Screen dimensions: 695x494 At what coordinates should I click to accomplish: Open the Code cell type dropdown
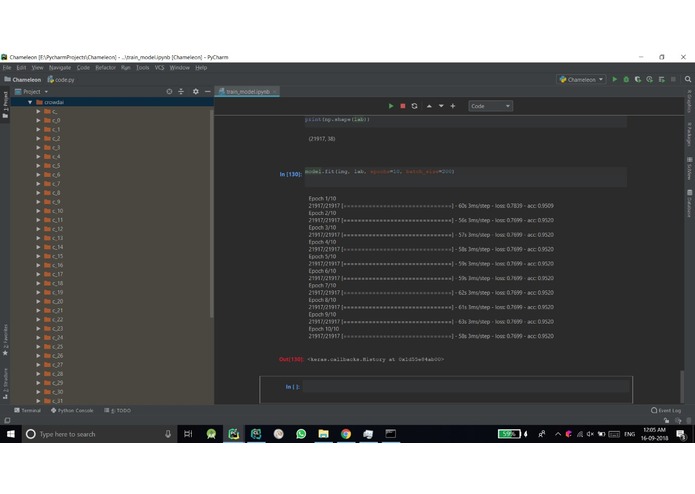coord(490,106)
